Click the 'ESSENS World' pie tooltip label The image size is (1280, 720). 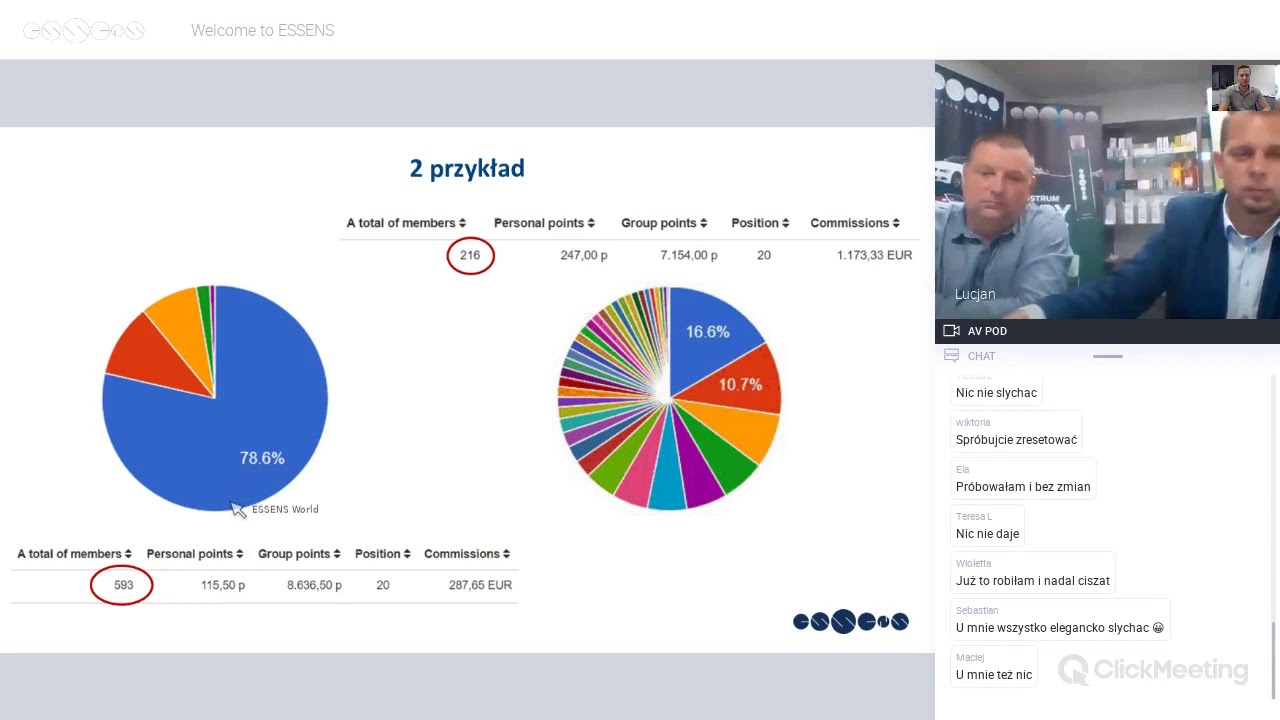(285, 509)
